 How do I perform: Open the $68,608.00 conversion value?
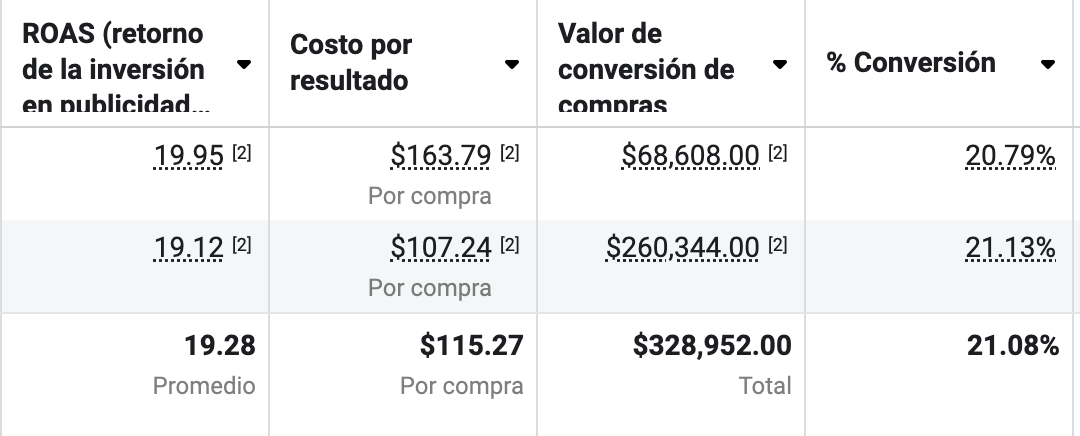click(x=690, y=156)
